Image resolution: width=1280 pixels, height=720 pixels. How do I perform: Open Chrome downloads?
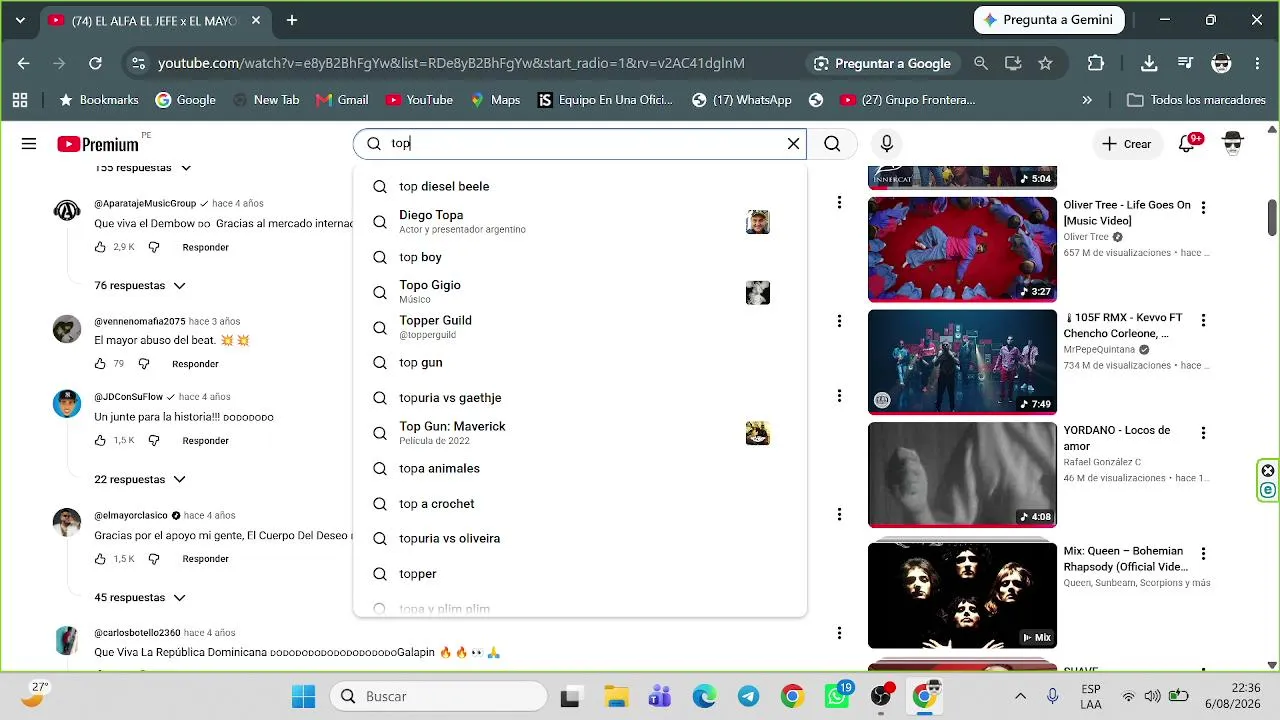[1149, 63]
